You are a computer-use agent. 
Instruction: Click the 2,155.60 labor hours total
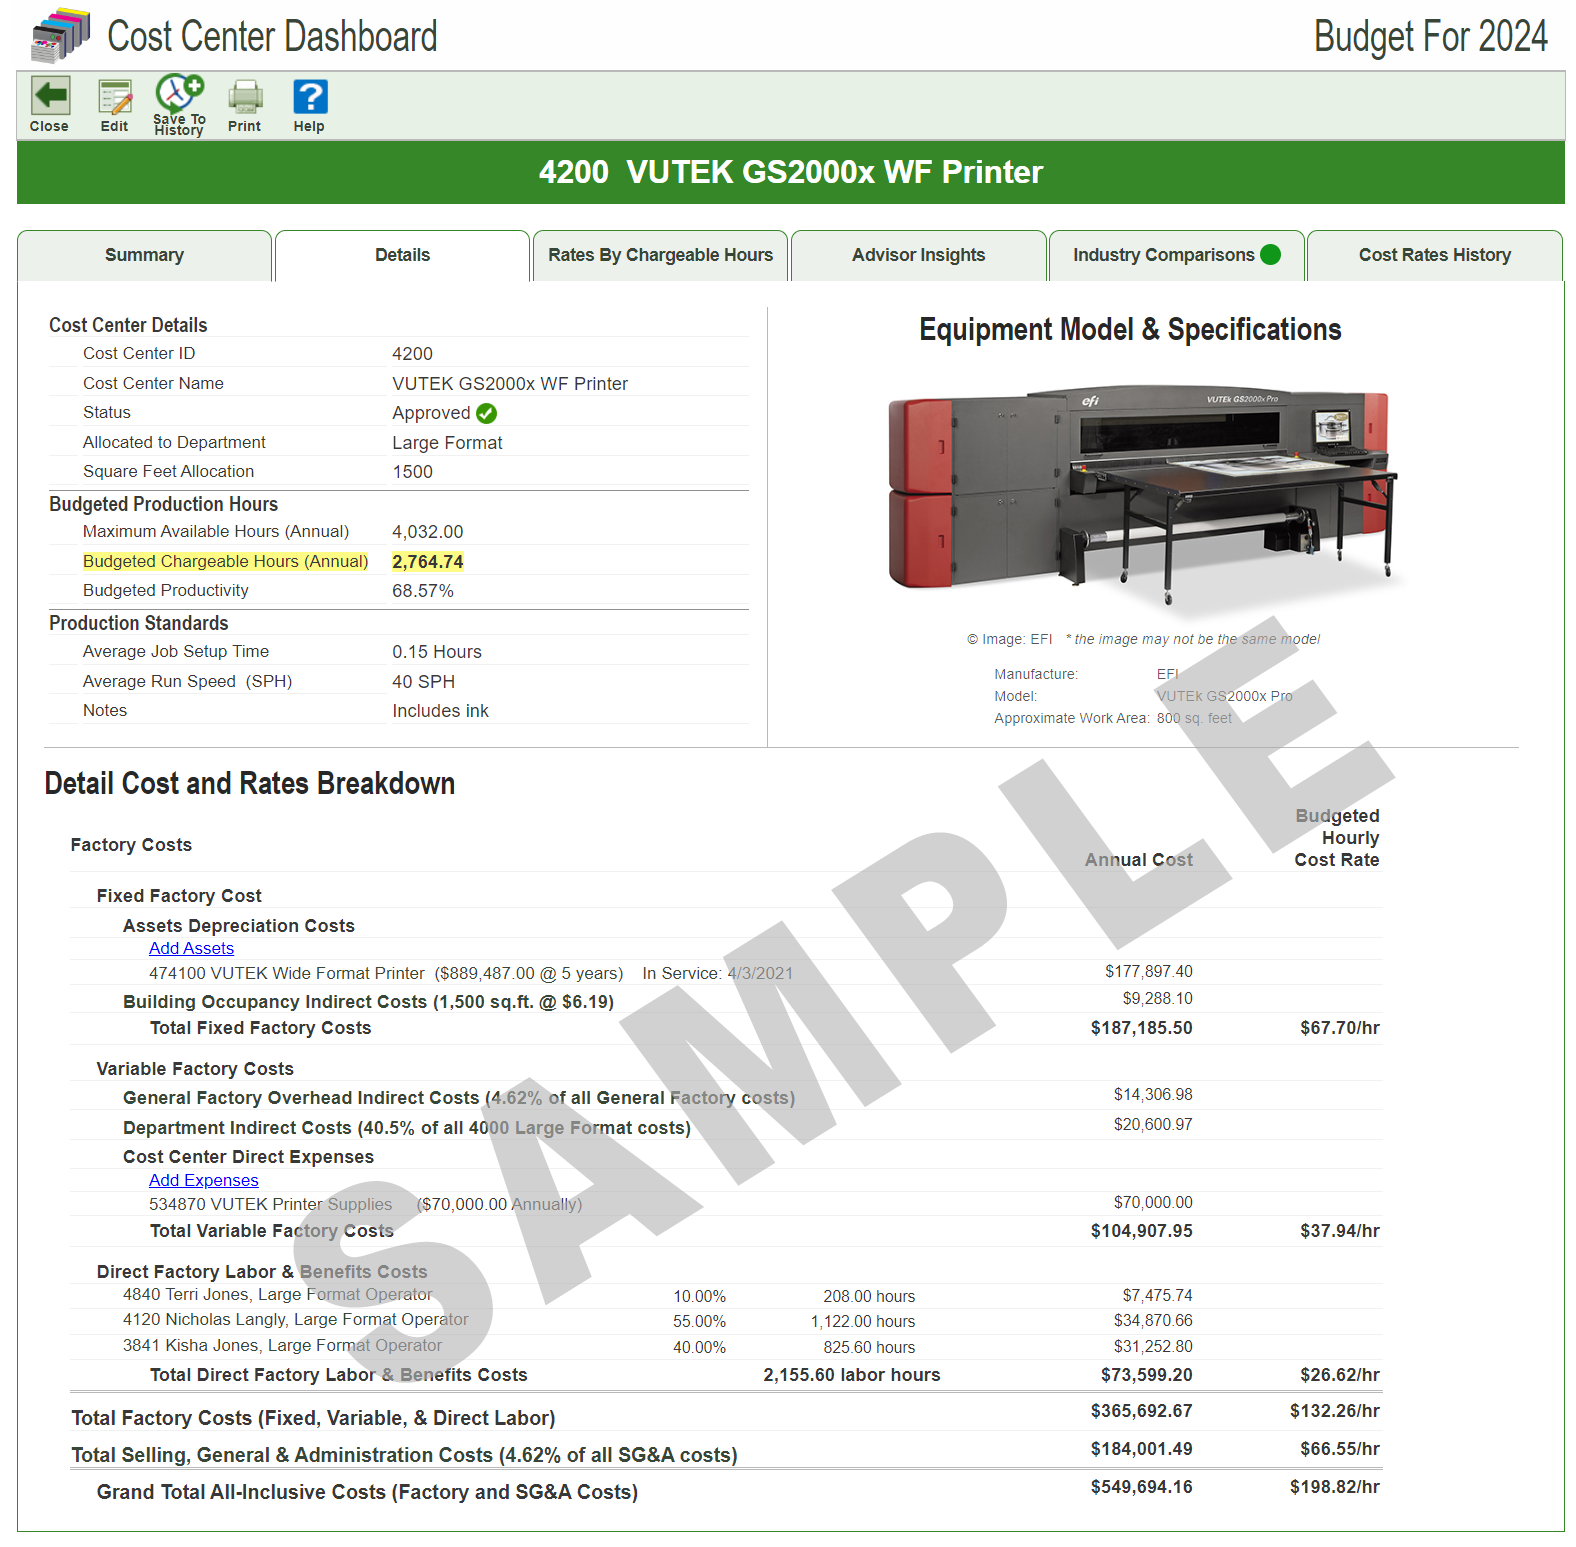(x=852, y=1375)
